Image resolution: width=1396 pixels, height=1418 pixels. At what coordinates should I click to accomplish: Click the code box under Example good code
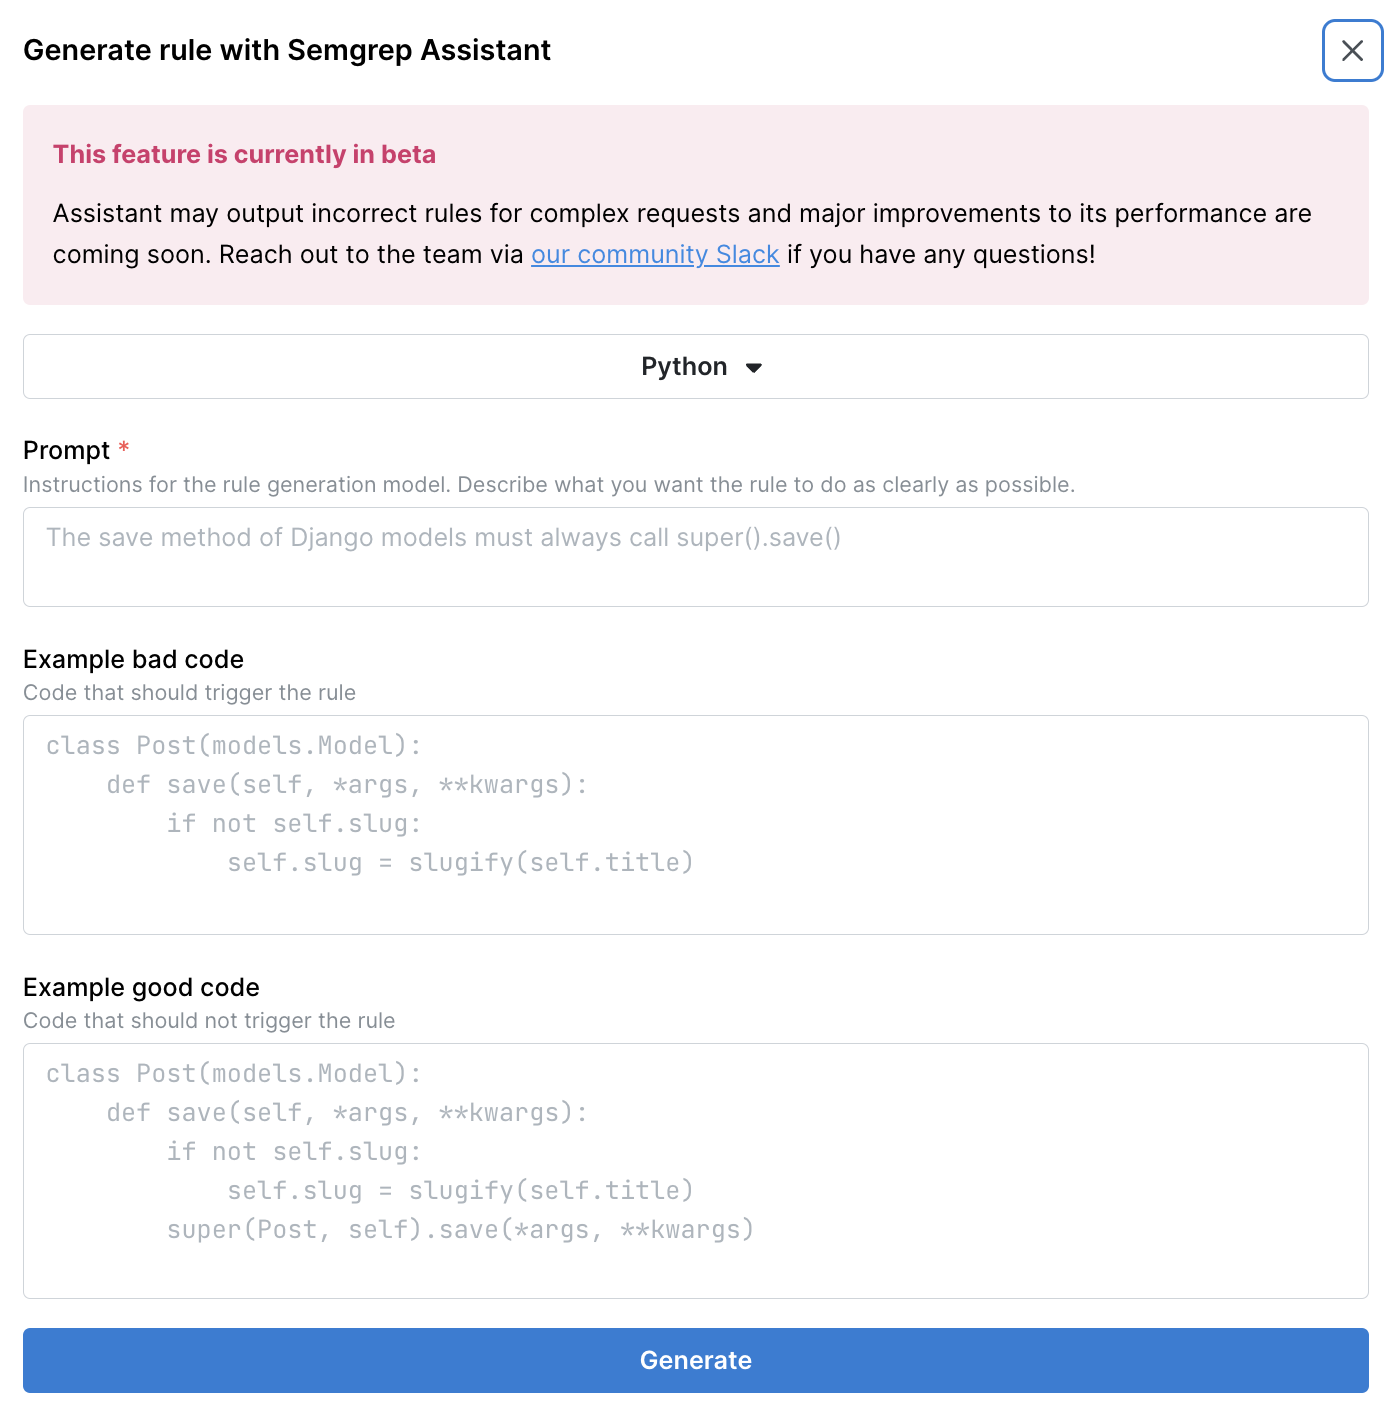coord(696,1170)
